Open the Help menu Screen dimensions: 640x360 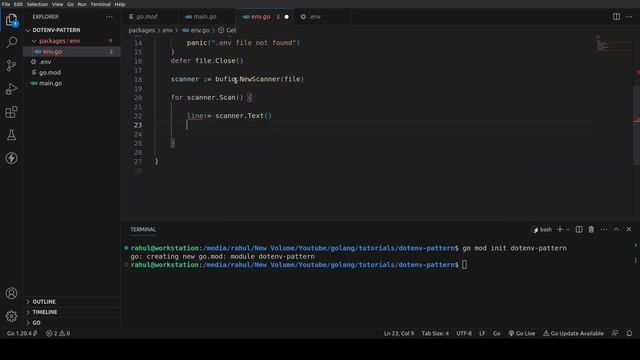120,4
